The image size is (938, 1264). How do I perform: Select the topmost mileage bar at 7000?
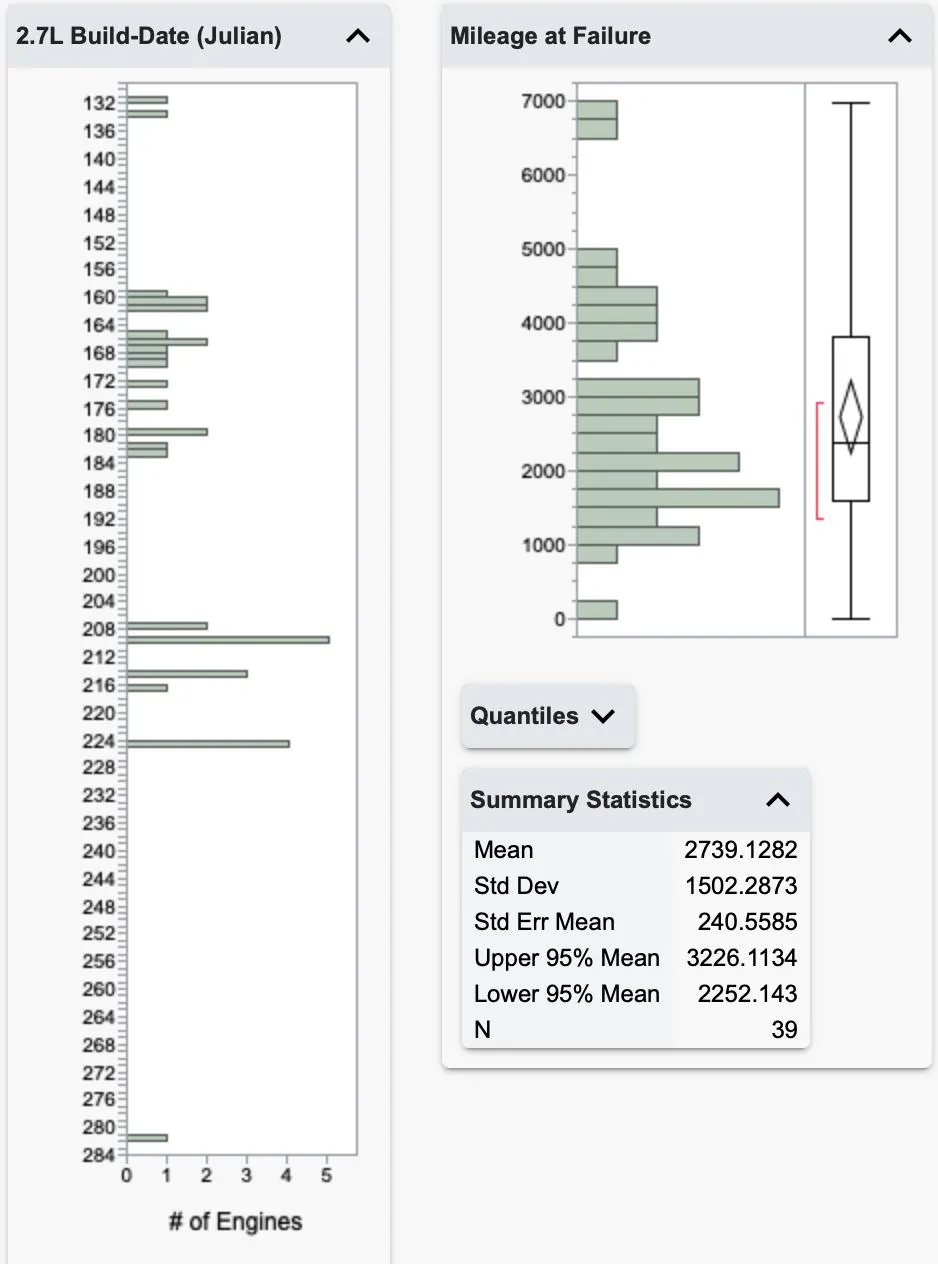[597, 110]
